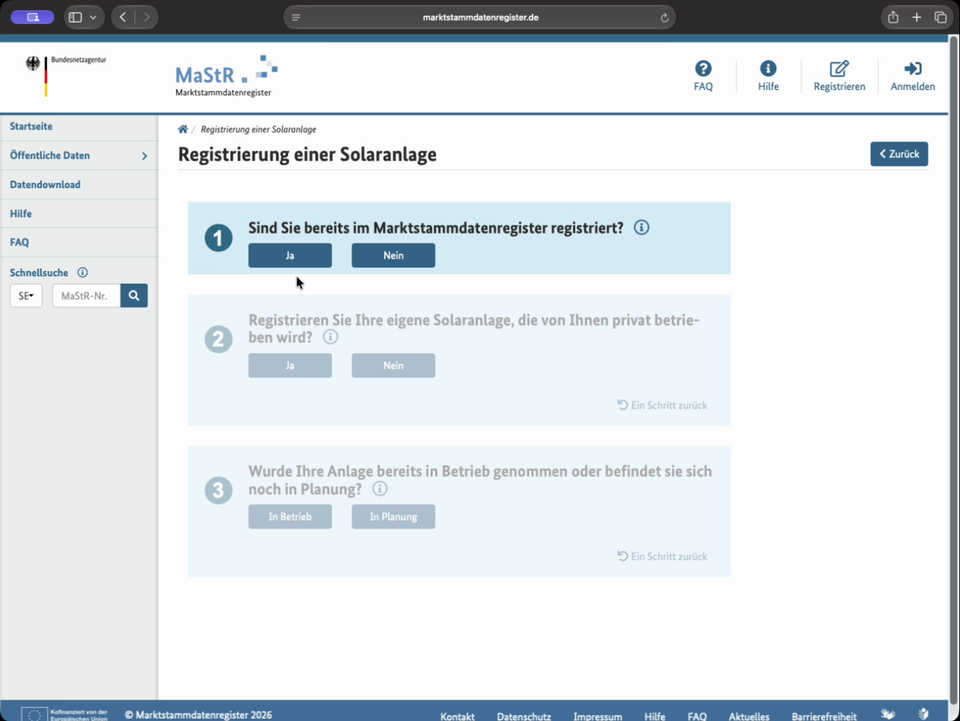Show info icon for question 2

330,337
